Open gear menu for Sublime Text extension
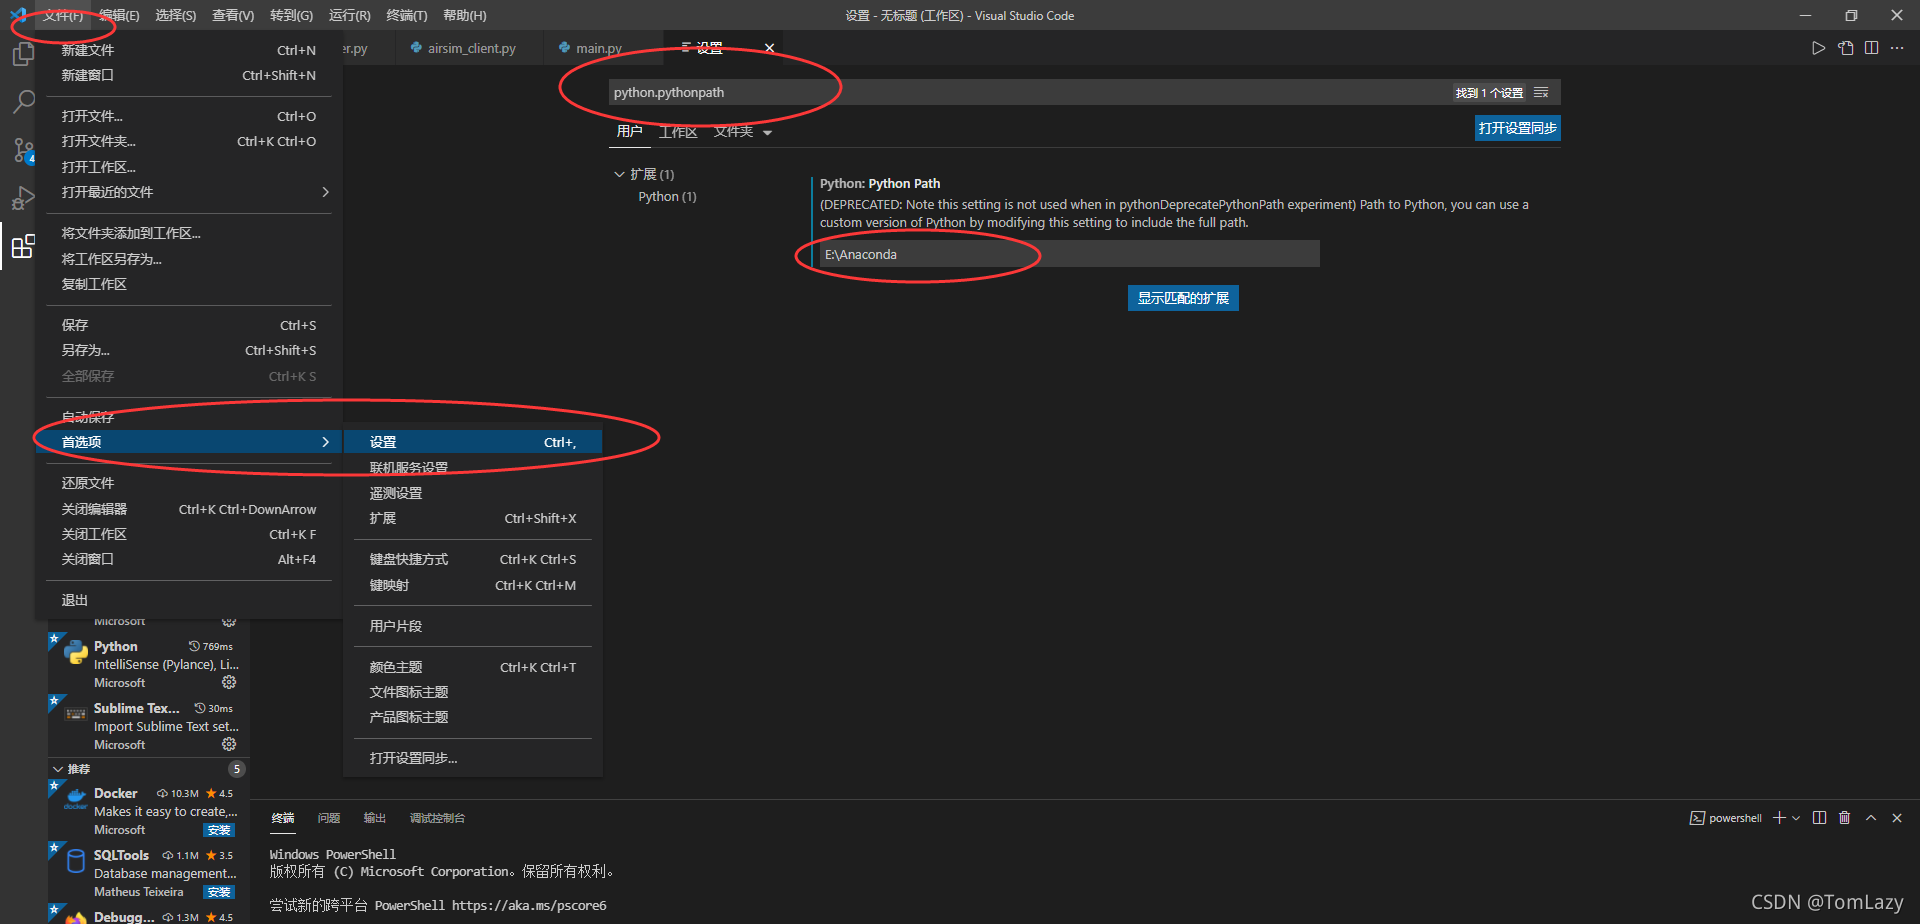1920x924 pixels. [x=229, y=744]
